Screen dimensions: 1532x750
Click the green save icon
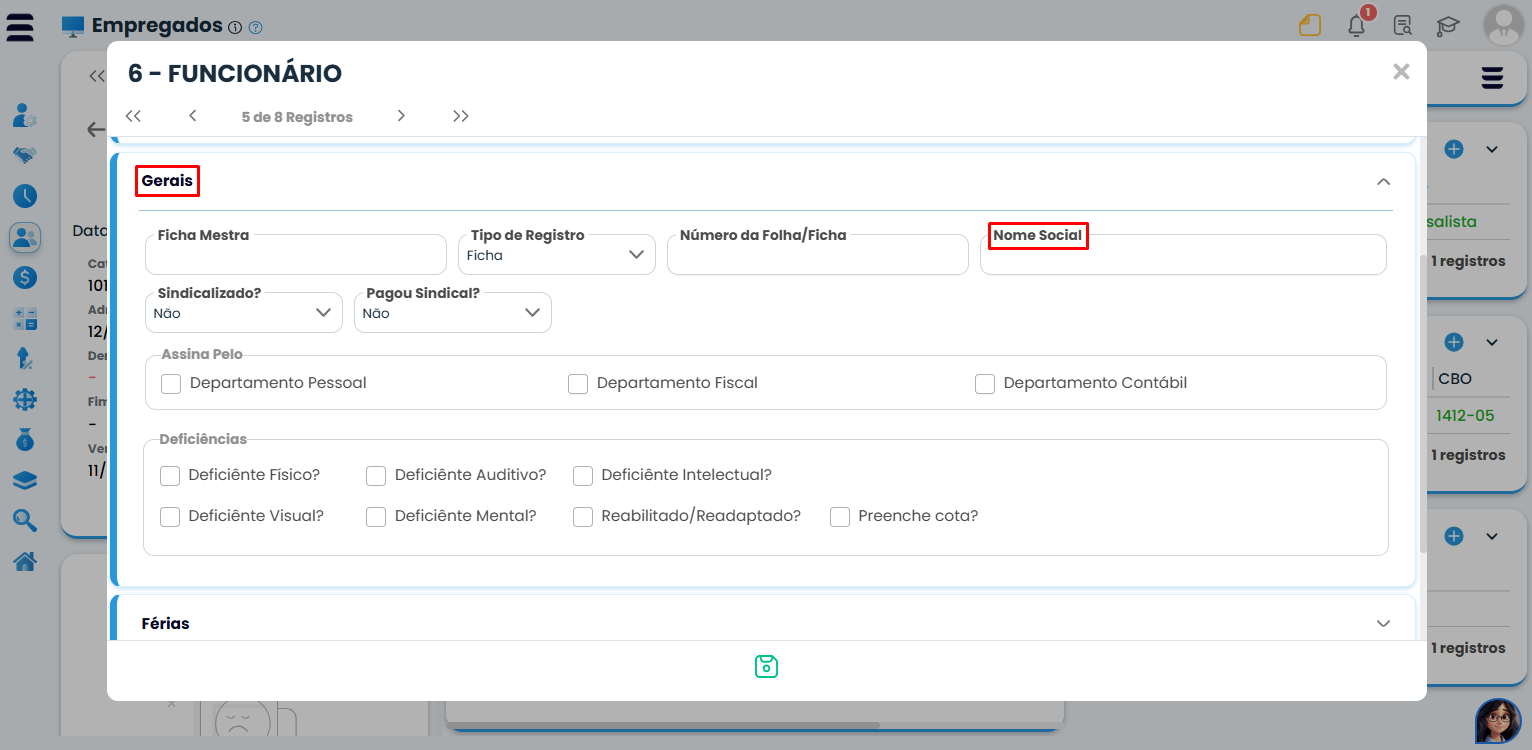point(766,666)
